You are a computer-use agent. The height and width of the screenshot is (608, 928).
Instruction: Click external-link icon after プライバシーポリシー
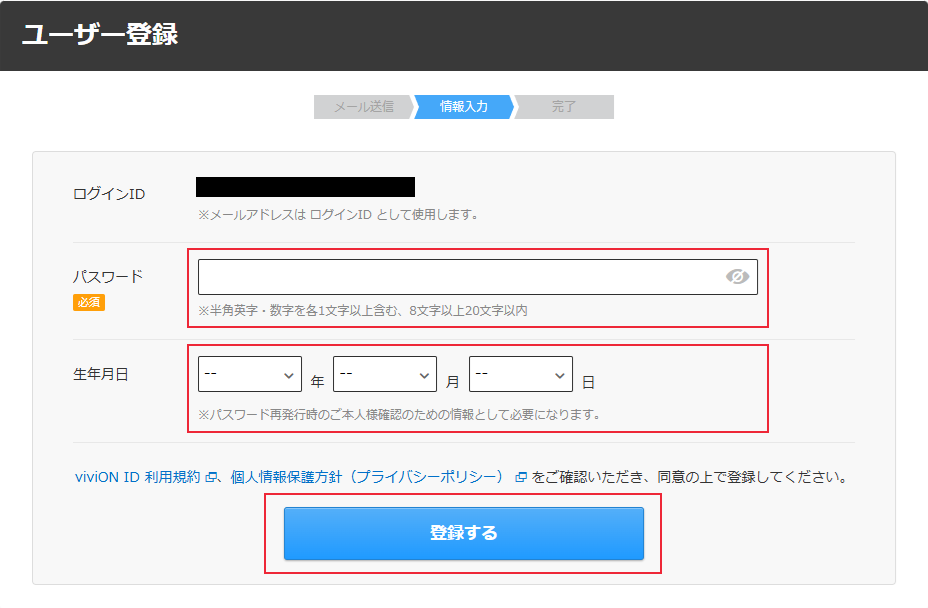pyautogui.click(x=521, y=478)
